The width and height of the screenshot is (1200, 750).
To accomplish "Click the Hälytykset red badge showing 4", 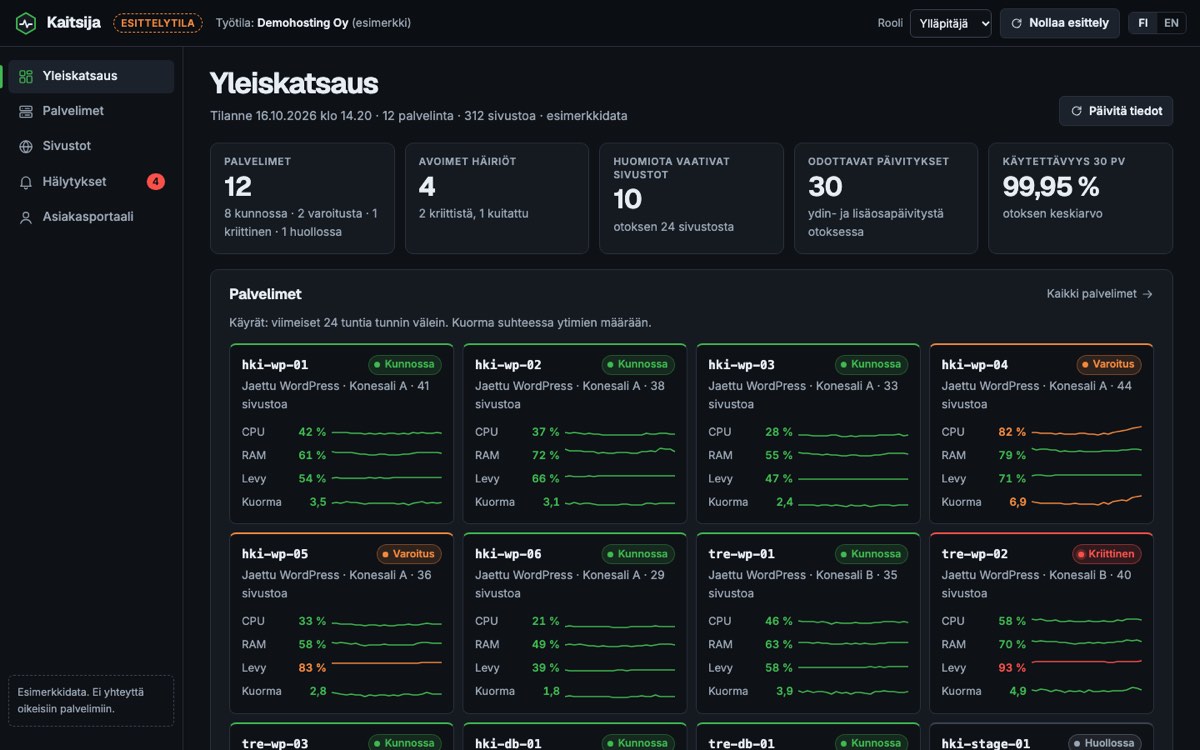I will tap(155, 182).
